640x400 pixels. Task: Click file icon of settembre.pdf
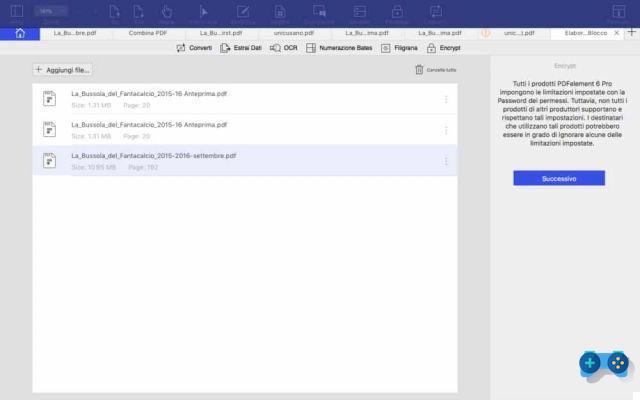pos(49,160)
